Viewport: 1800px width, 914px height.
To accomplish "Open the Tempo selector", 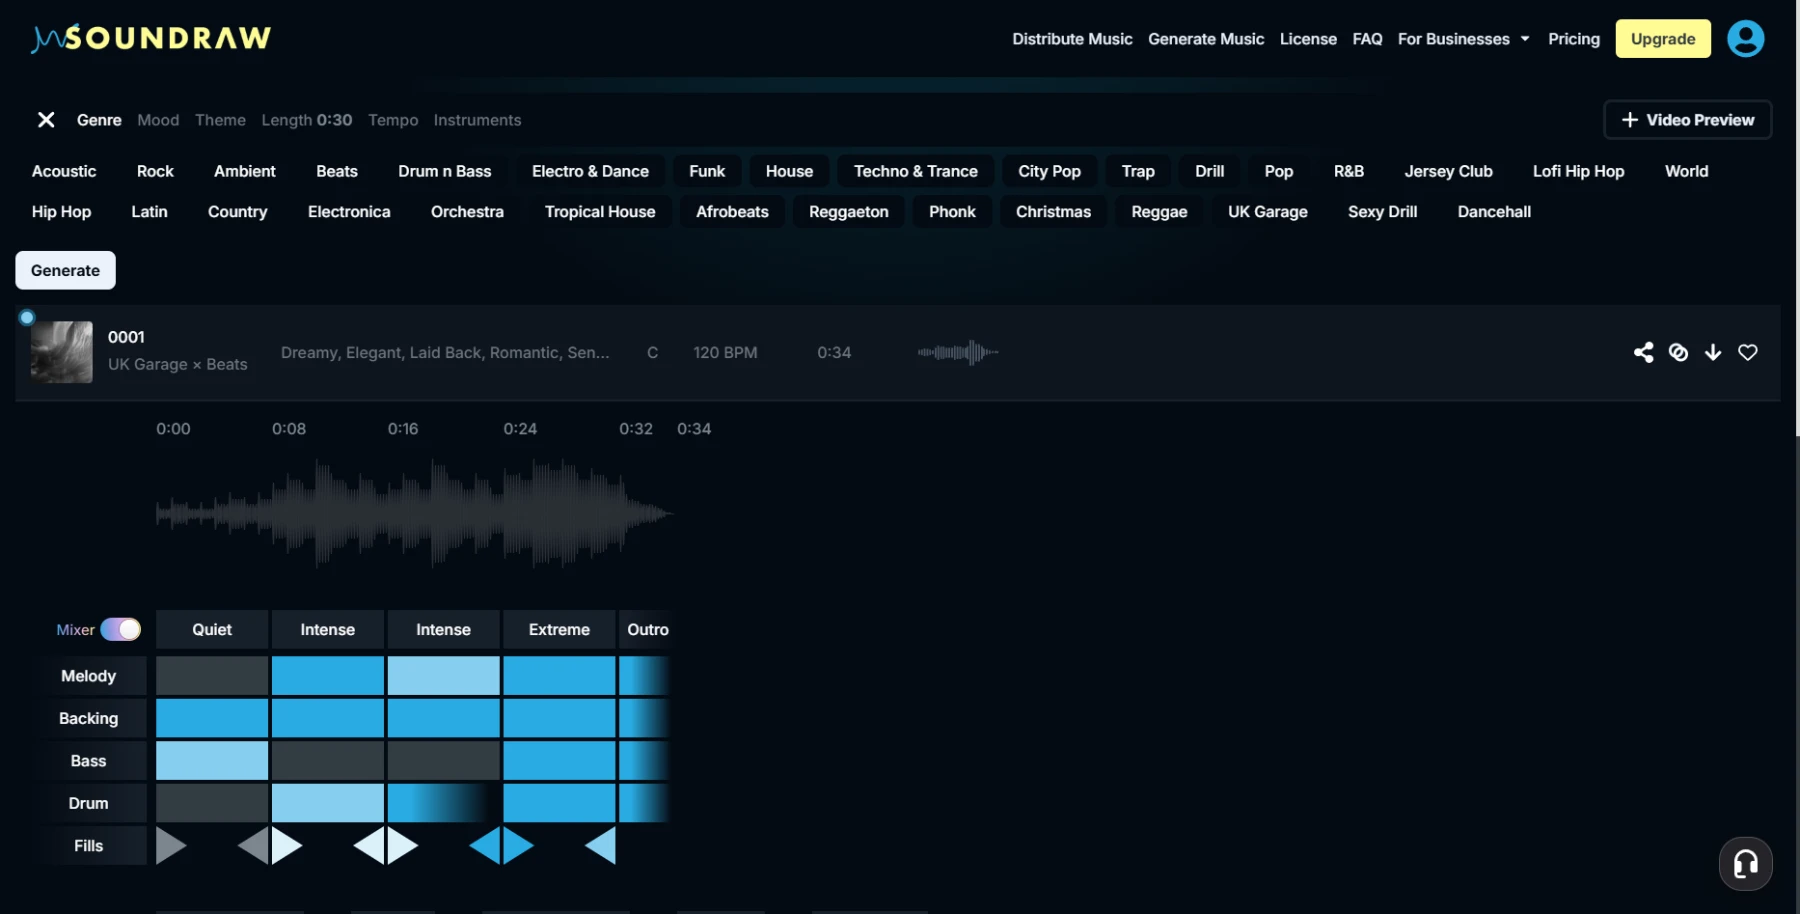I will [393, 120].
